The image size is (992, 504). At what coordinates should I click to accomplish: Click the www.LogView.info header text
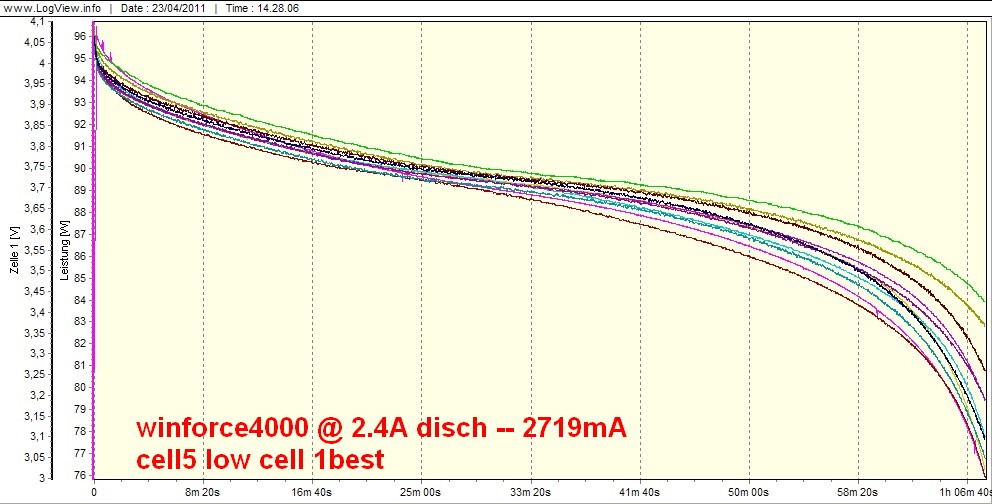pyautogui.click(x=51, y=8)
